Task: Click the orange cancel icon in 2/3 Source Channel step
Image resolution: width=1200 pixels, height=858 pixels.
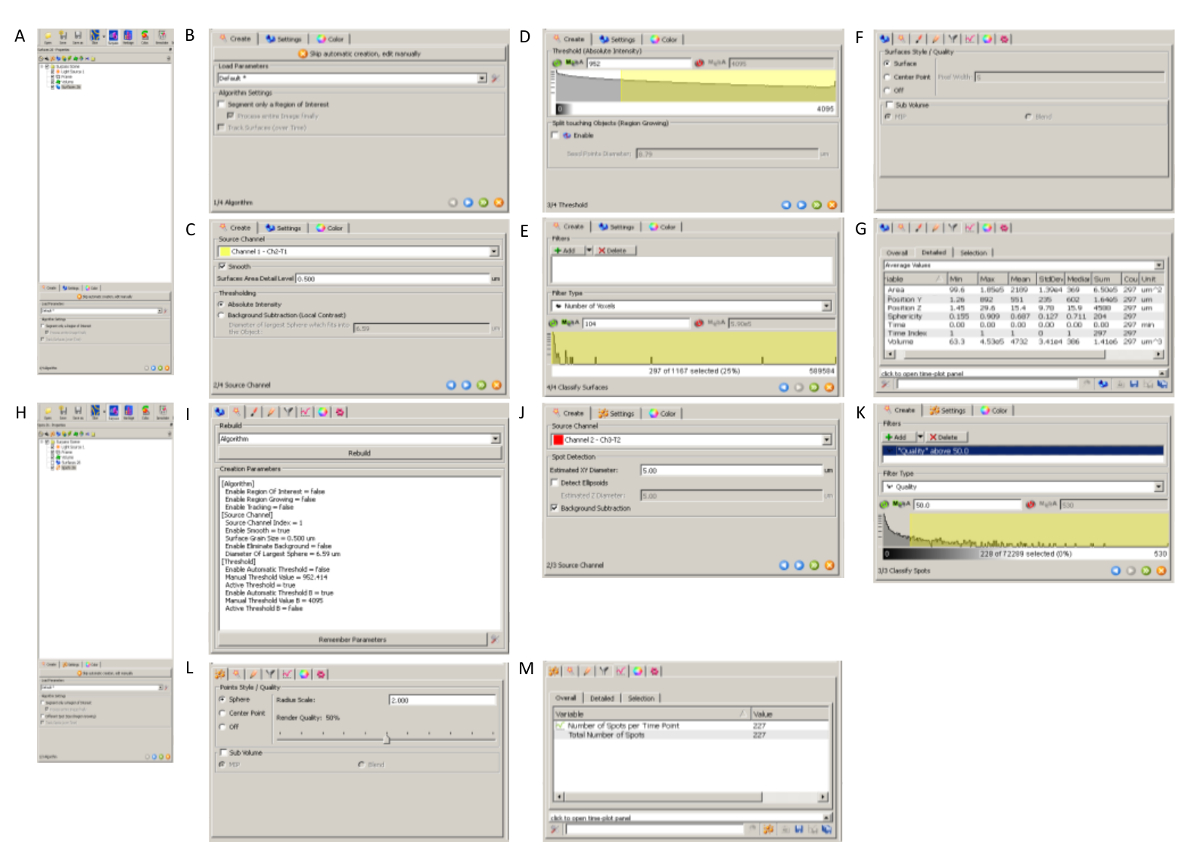Action: click(831, 565)
